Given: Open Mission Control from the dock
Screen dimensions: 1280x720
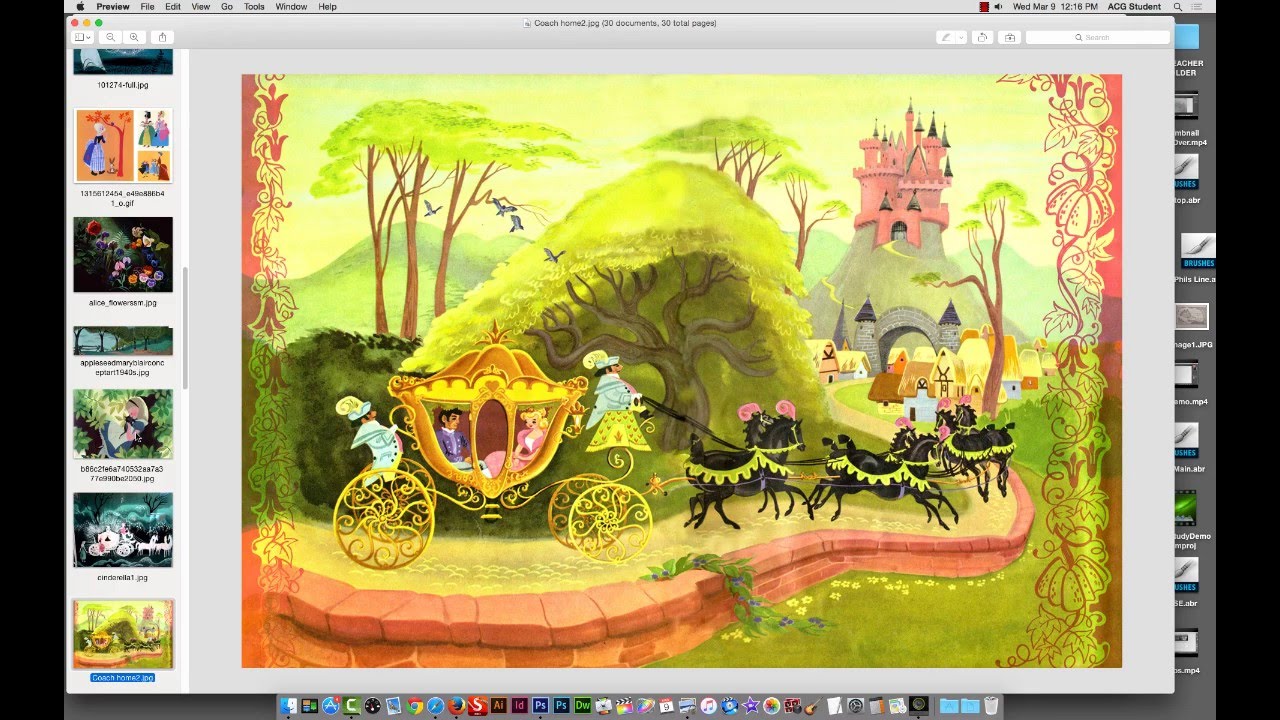Looking at the screenshot, I should tap(309, 706).
